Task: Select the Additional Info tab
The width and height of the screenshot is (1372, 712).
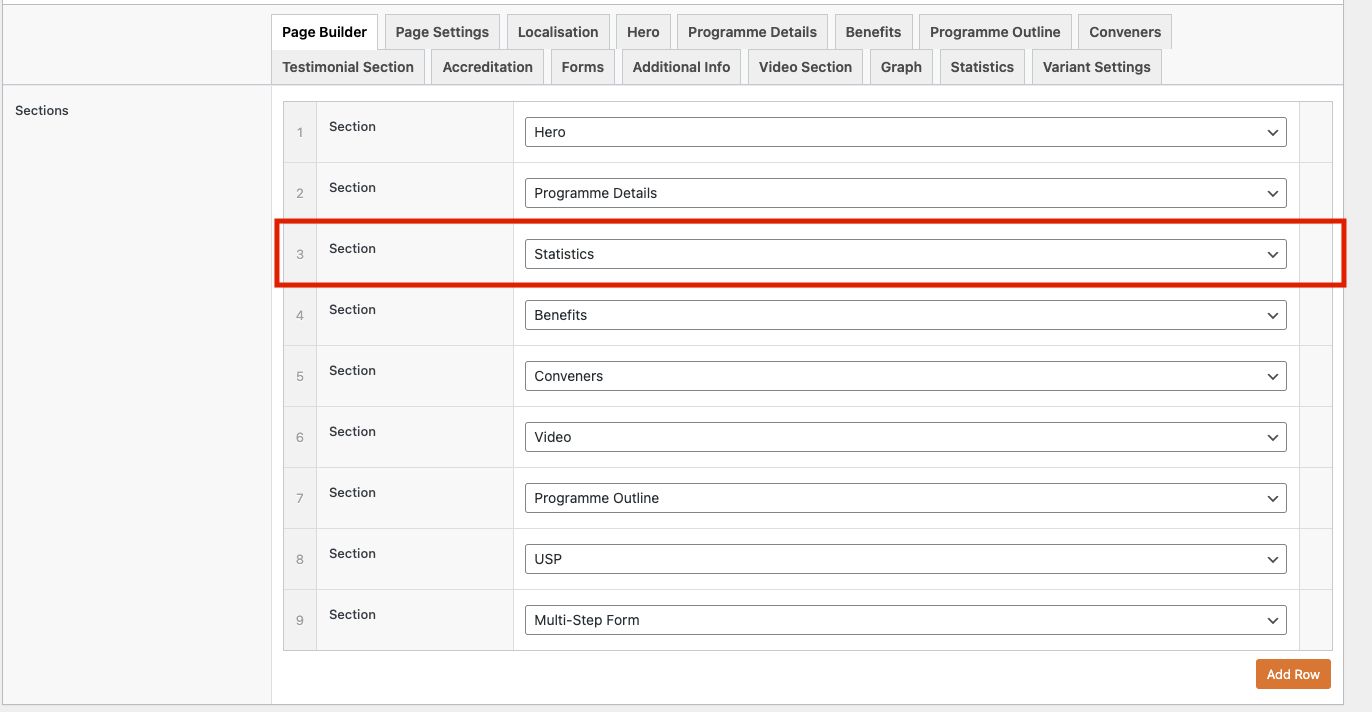Action: tap(681, 67)
